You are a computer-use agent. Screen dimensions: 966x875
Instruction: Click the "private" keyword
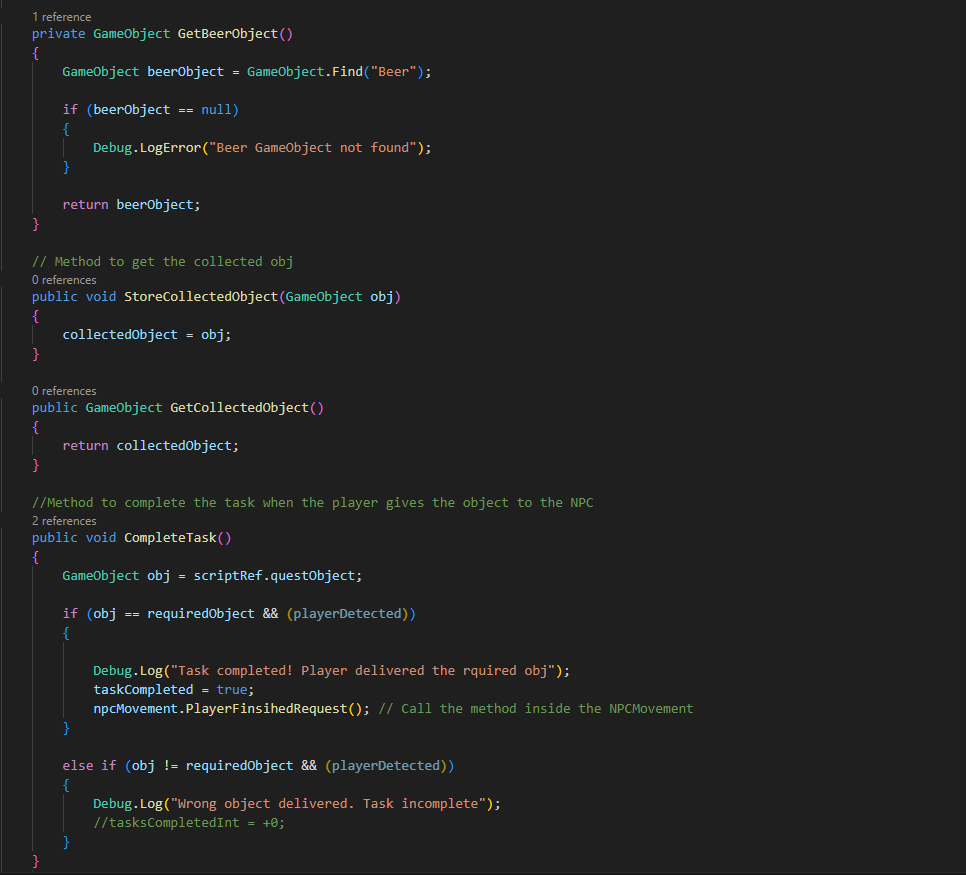click(59, 34)
